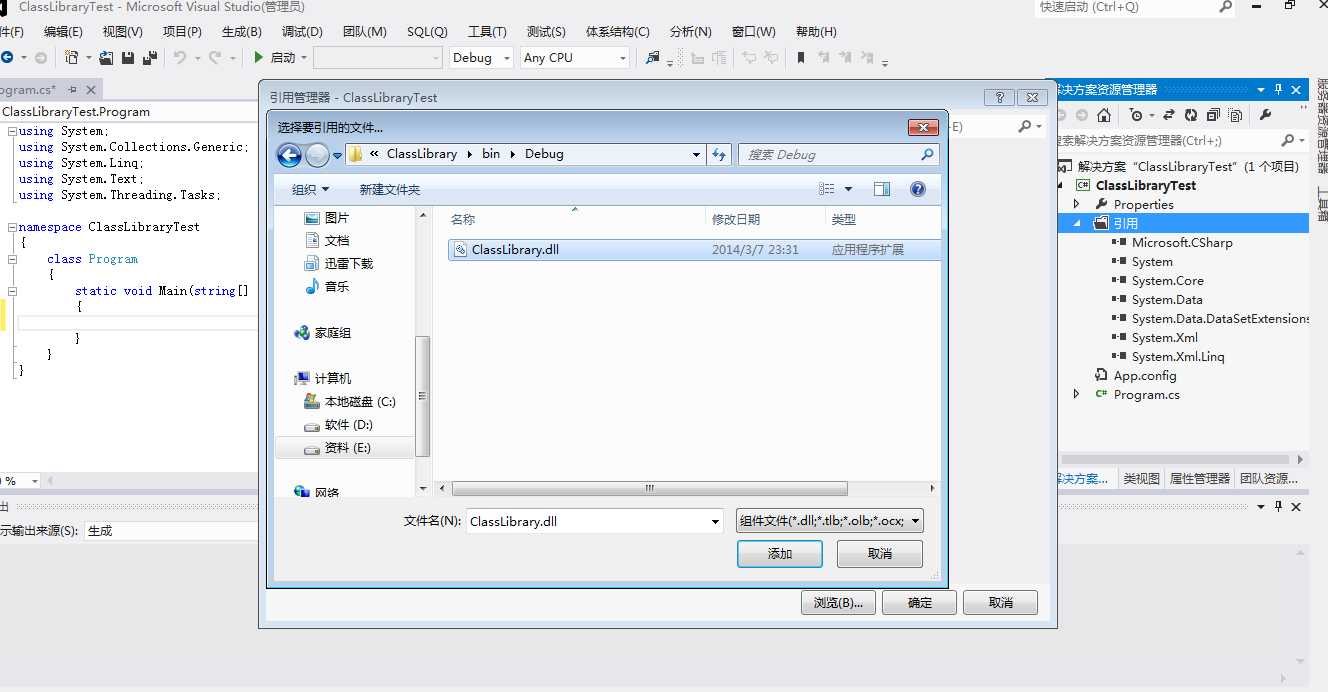This screenshot has width=1328, height=692.
Task: Click the 取消 button in file dialog
Action: tap(880, 554)
